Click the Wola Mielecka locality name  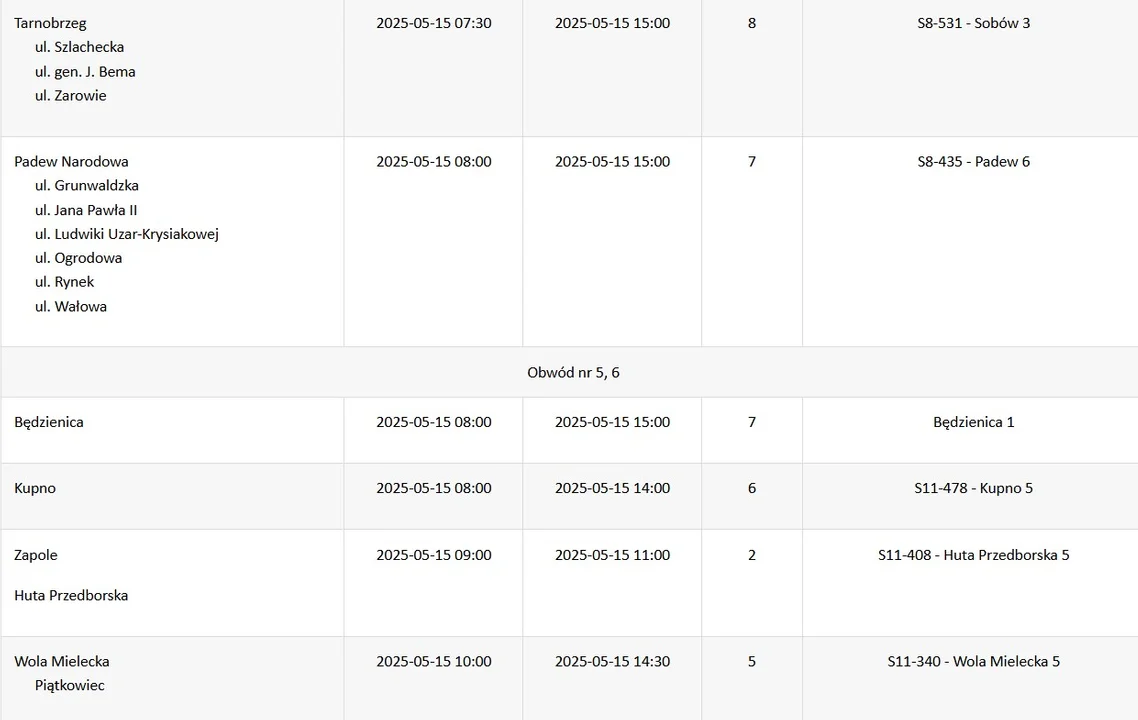62,662
